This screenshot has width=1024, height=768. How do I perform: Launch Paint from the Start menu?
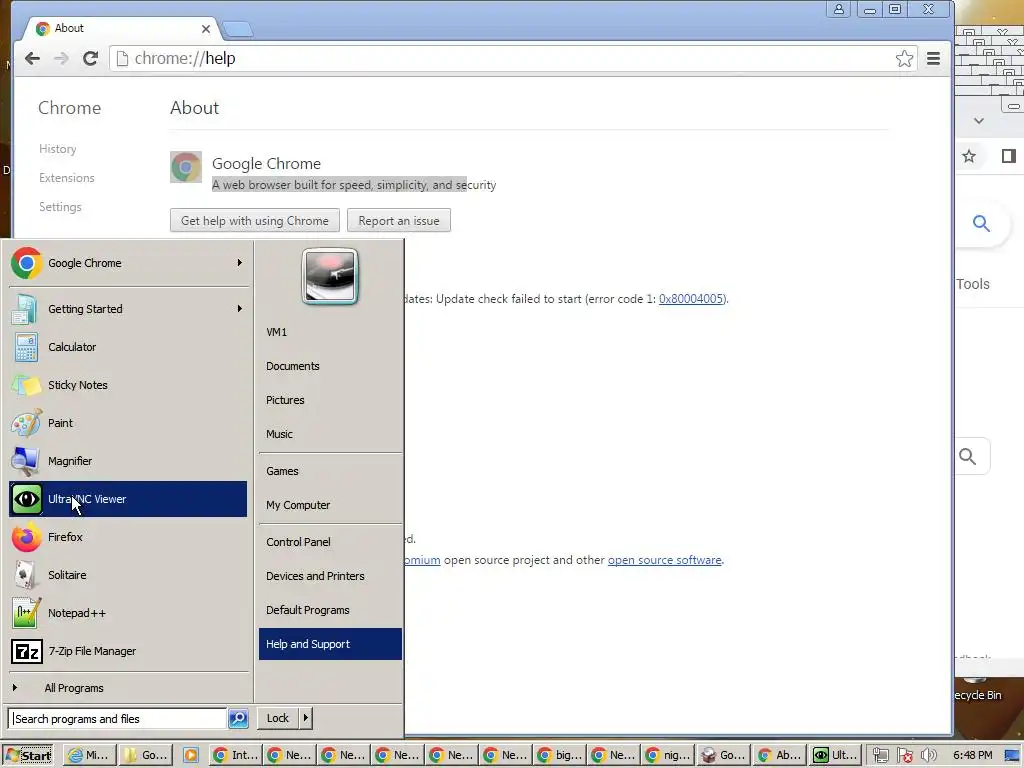pos(127,423)
